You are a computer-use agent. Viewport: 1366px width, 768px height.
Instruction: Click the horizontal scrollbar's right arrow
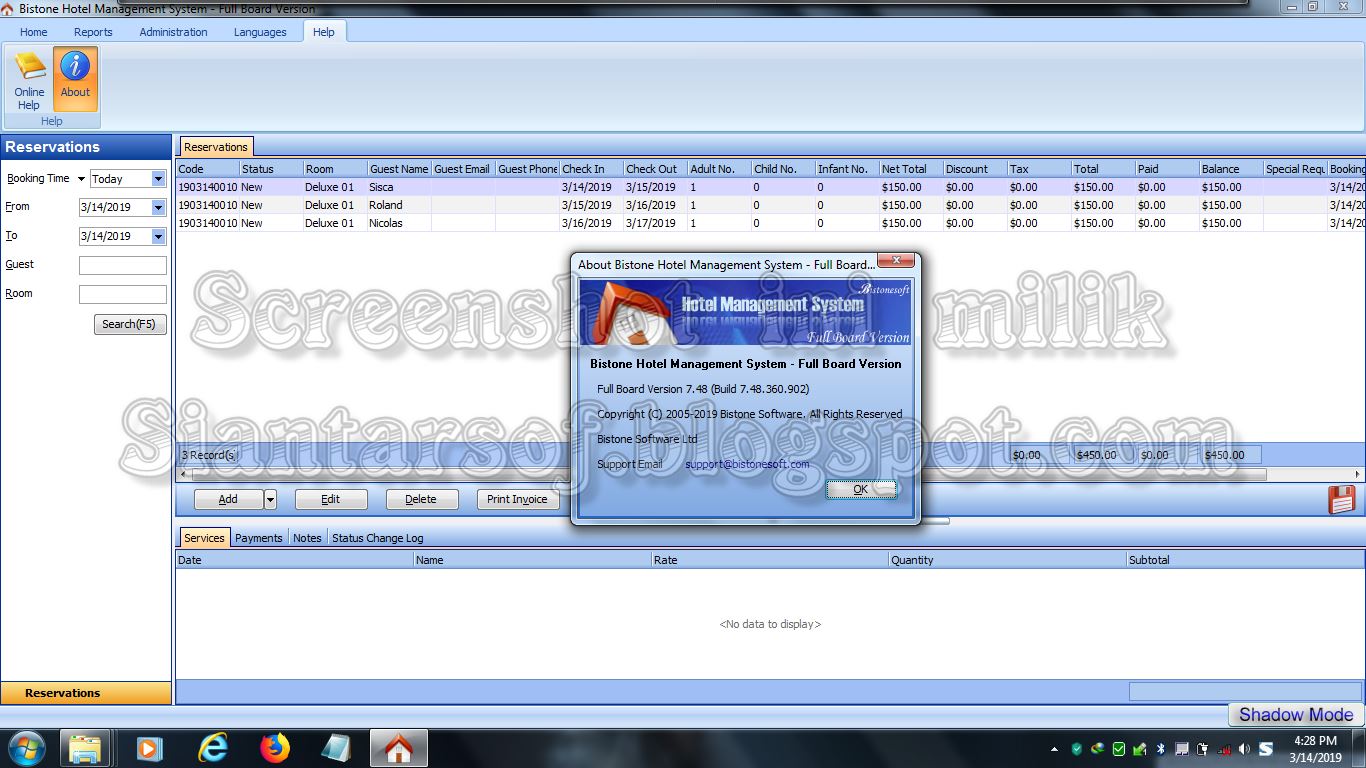click(1358, 475)
